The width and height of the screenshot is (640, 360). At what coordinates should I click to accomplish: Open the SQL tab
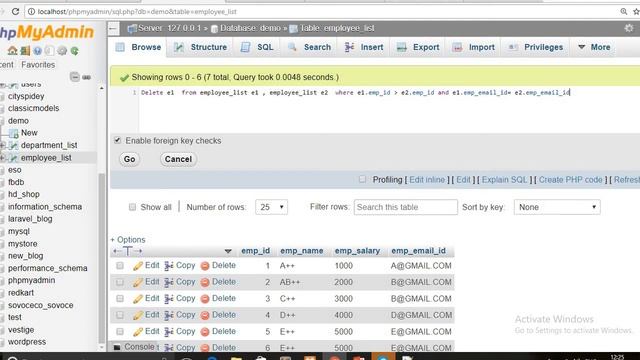tap(257, 47)
